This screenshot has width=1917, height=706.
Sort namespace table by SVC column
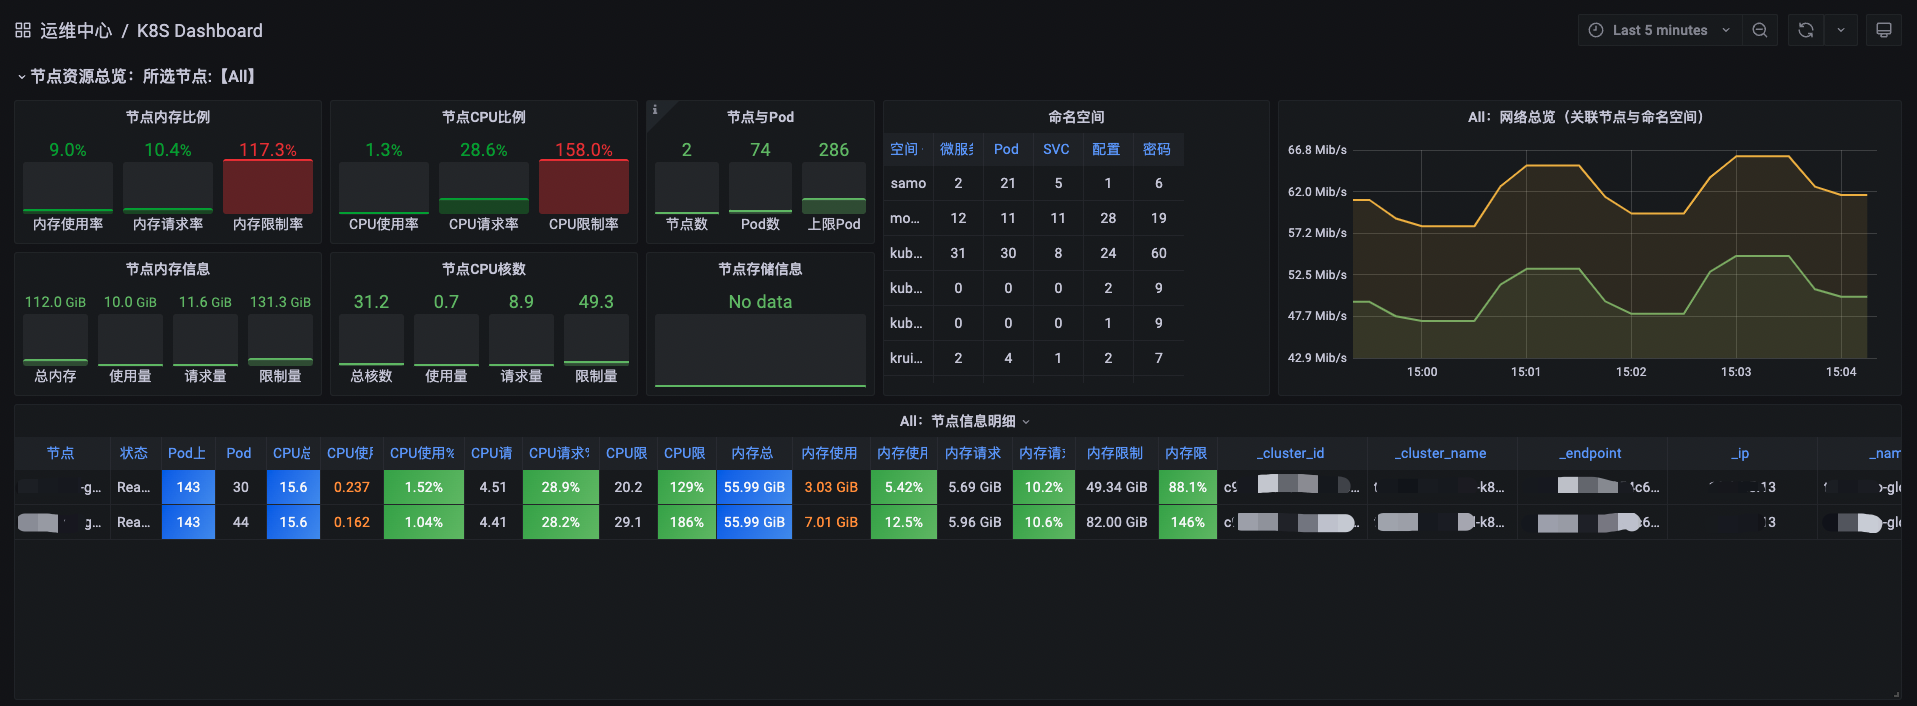pos(1056,149)
